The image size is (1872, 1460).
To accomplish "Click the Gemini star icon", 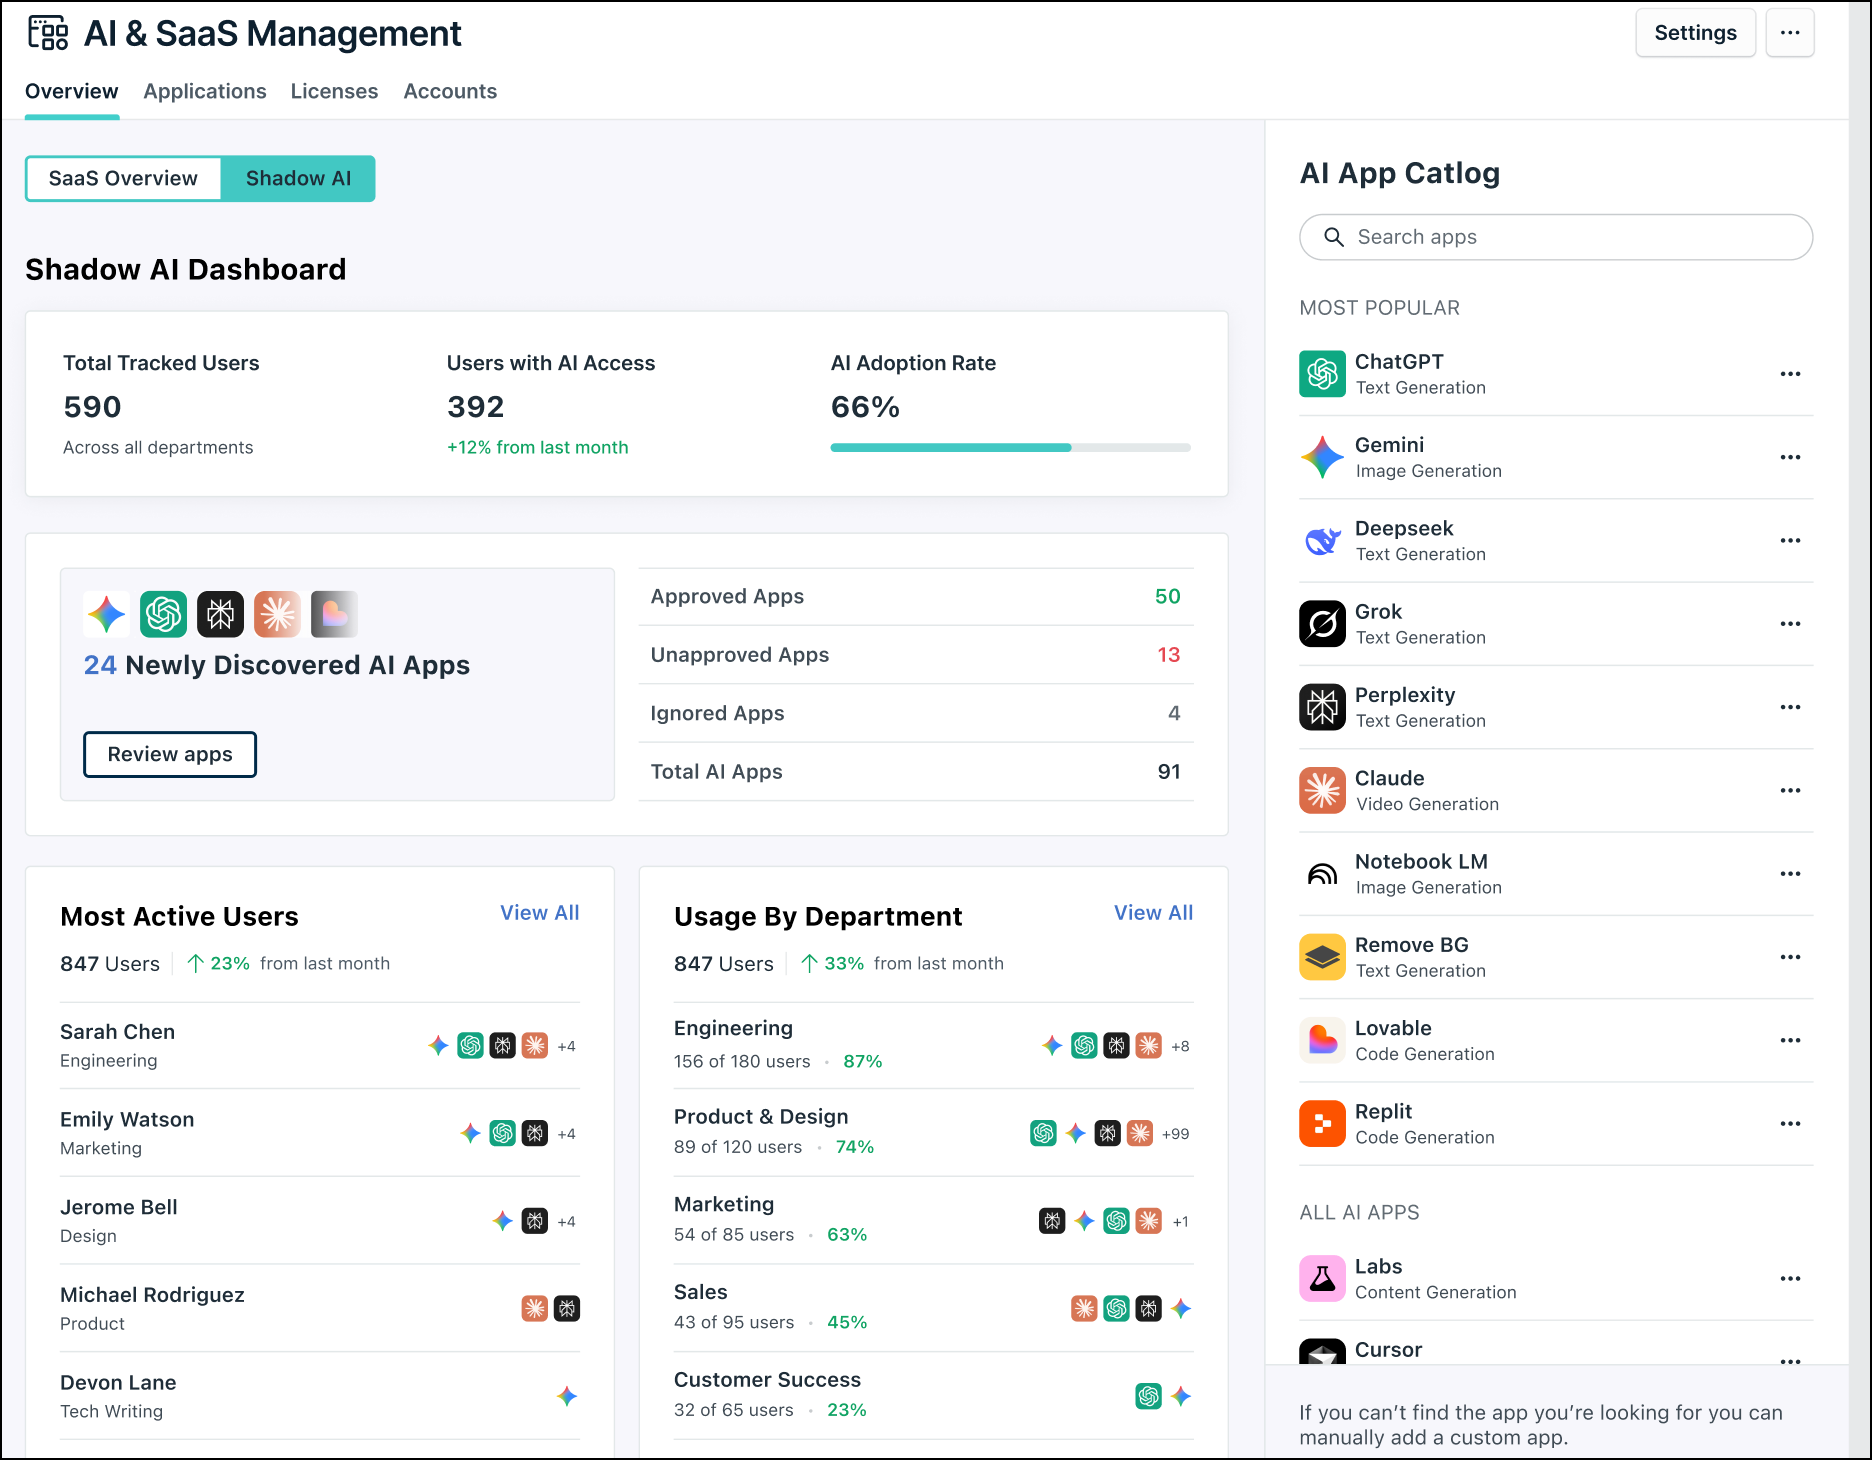I will pos(1322,457).
